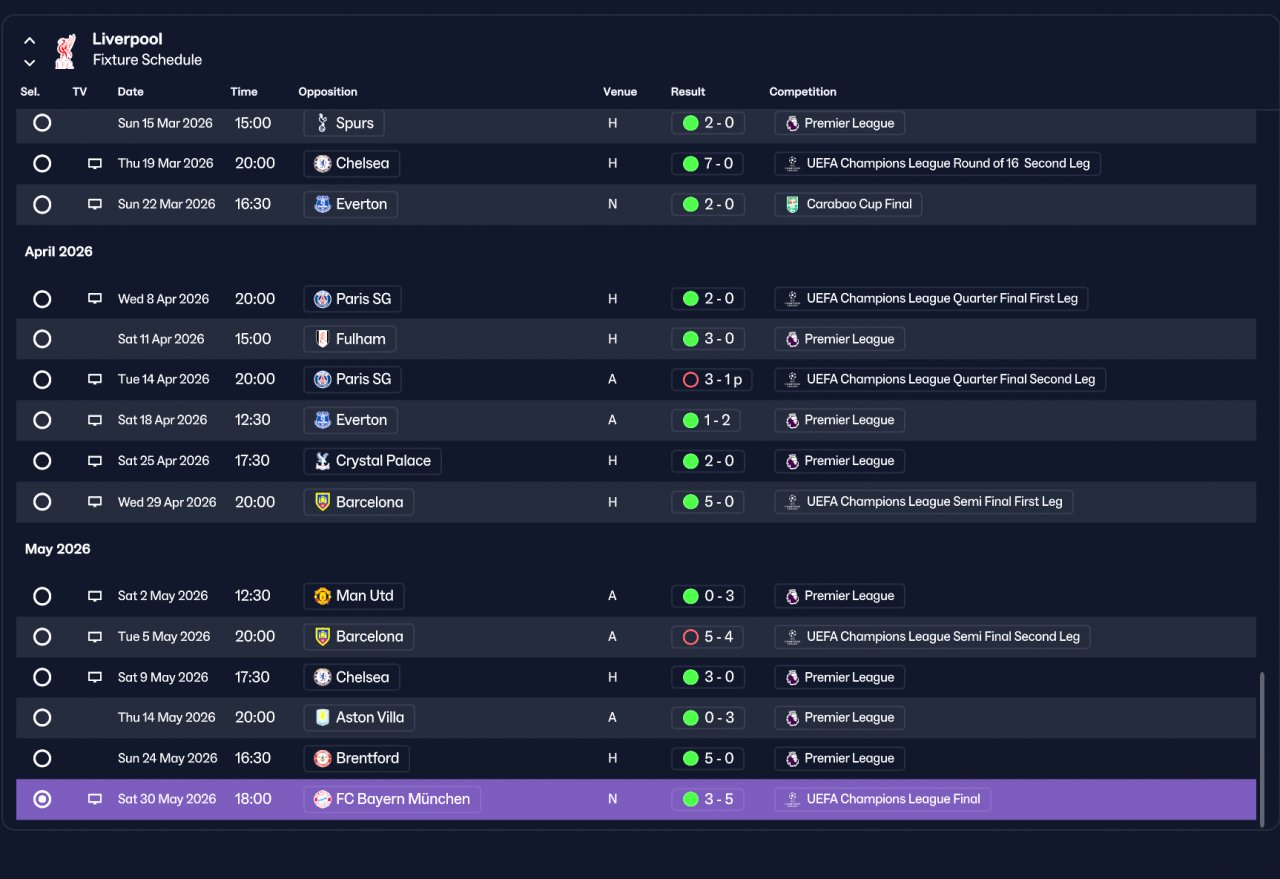Open Champions League Semi Final First Leg

[x=924, y=502]
